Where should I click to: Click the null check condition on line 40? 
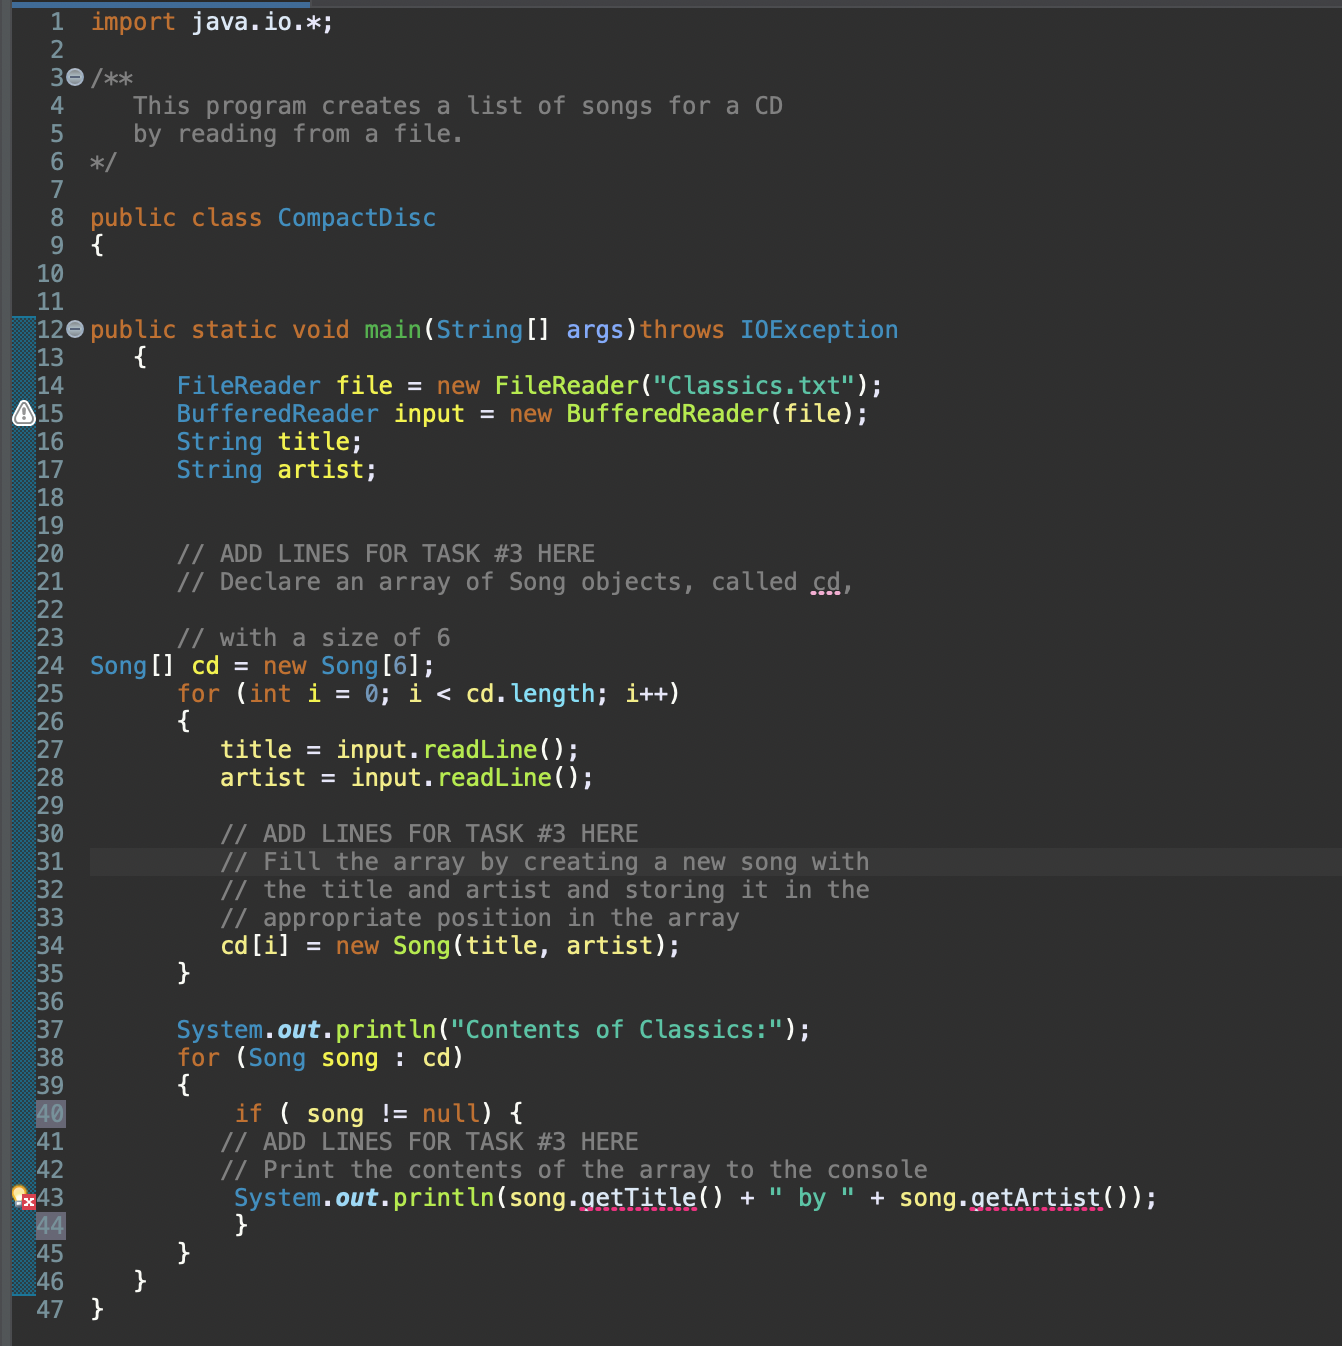pyautogui.click(x=393, y=1113)
